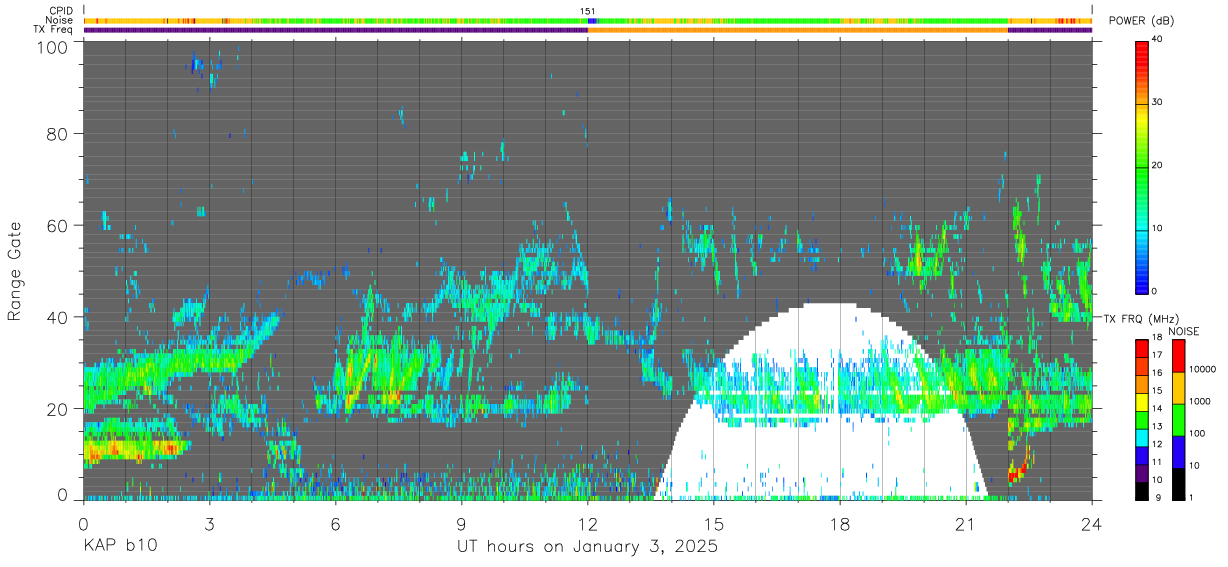Click the '30' tick on power scale
The image size is (1228, 567).
(x=1159, y=102)
